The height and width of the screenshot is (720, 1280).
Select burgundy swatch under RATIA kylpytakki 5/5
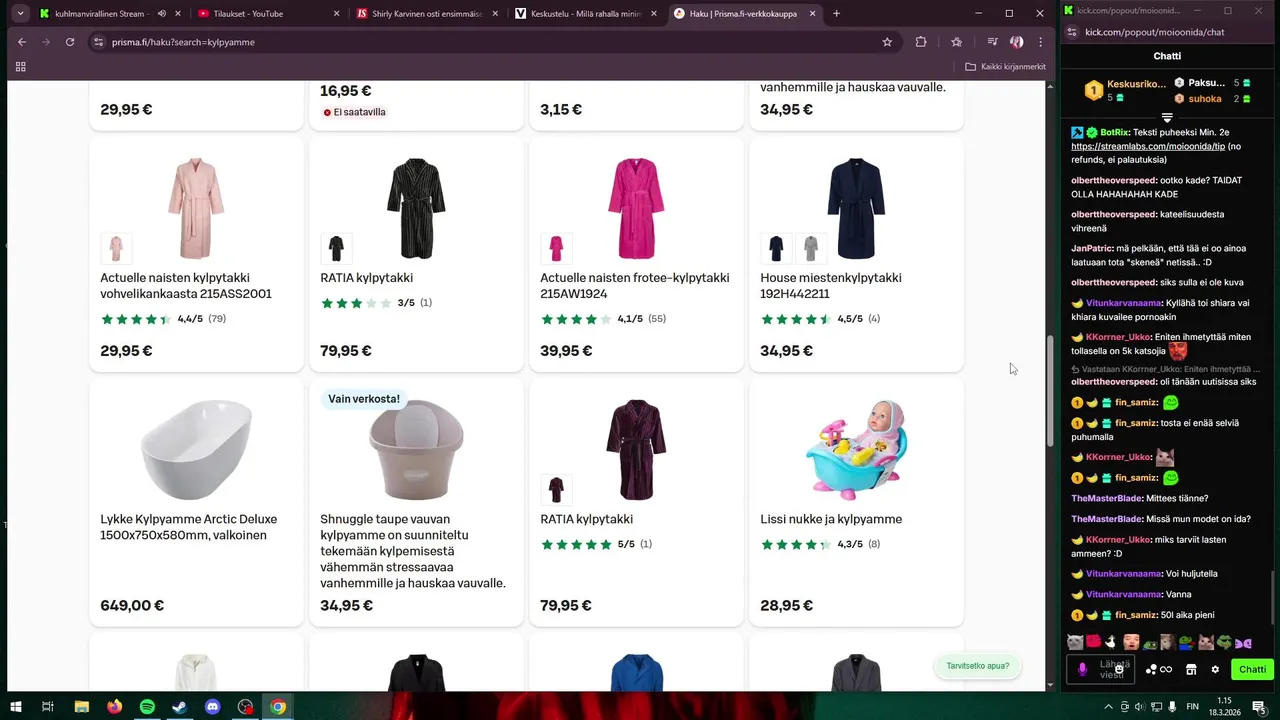(x=556, y=489)
